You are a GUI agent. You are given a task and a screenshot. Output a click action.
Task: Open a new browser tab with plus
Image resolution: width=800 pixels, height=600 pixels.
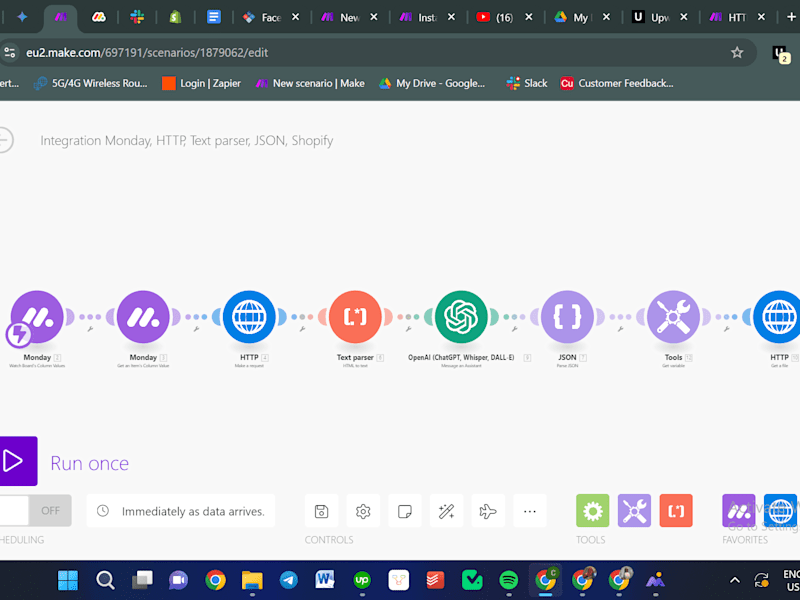tap(791, 17)
